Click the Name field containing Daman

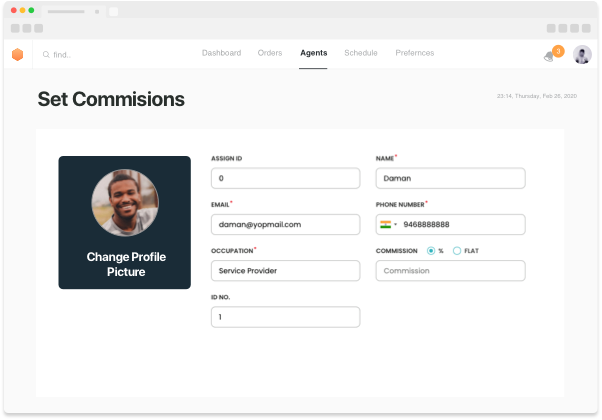pos(450,178)
